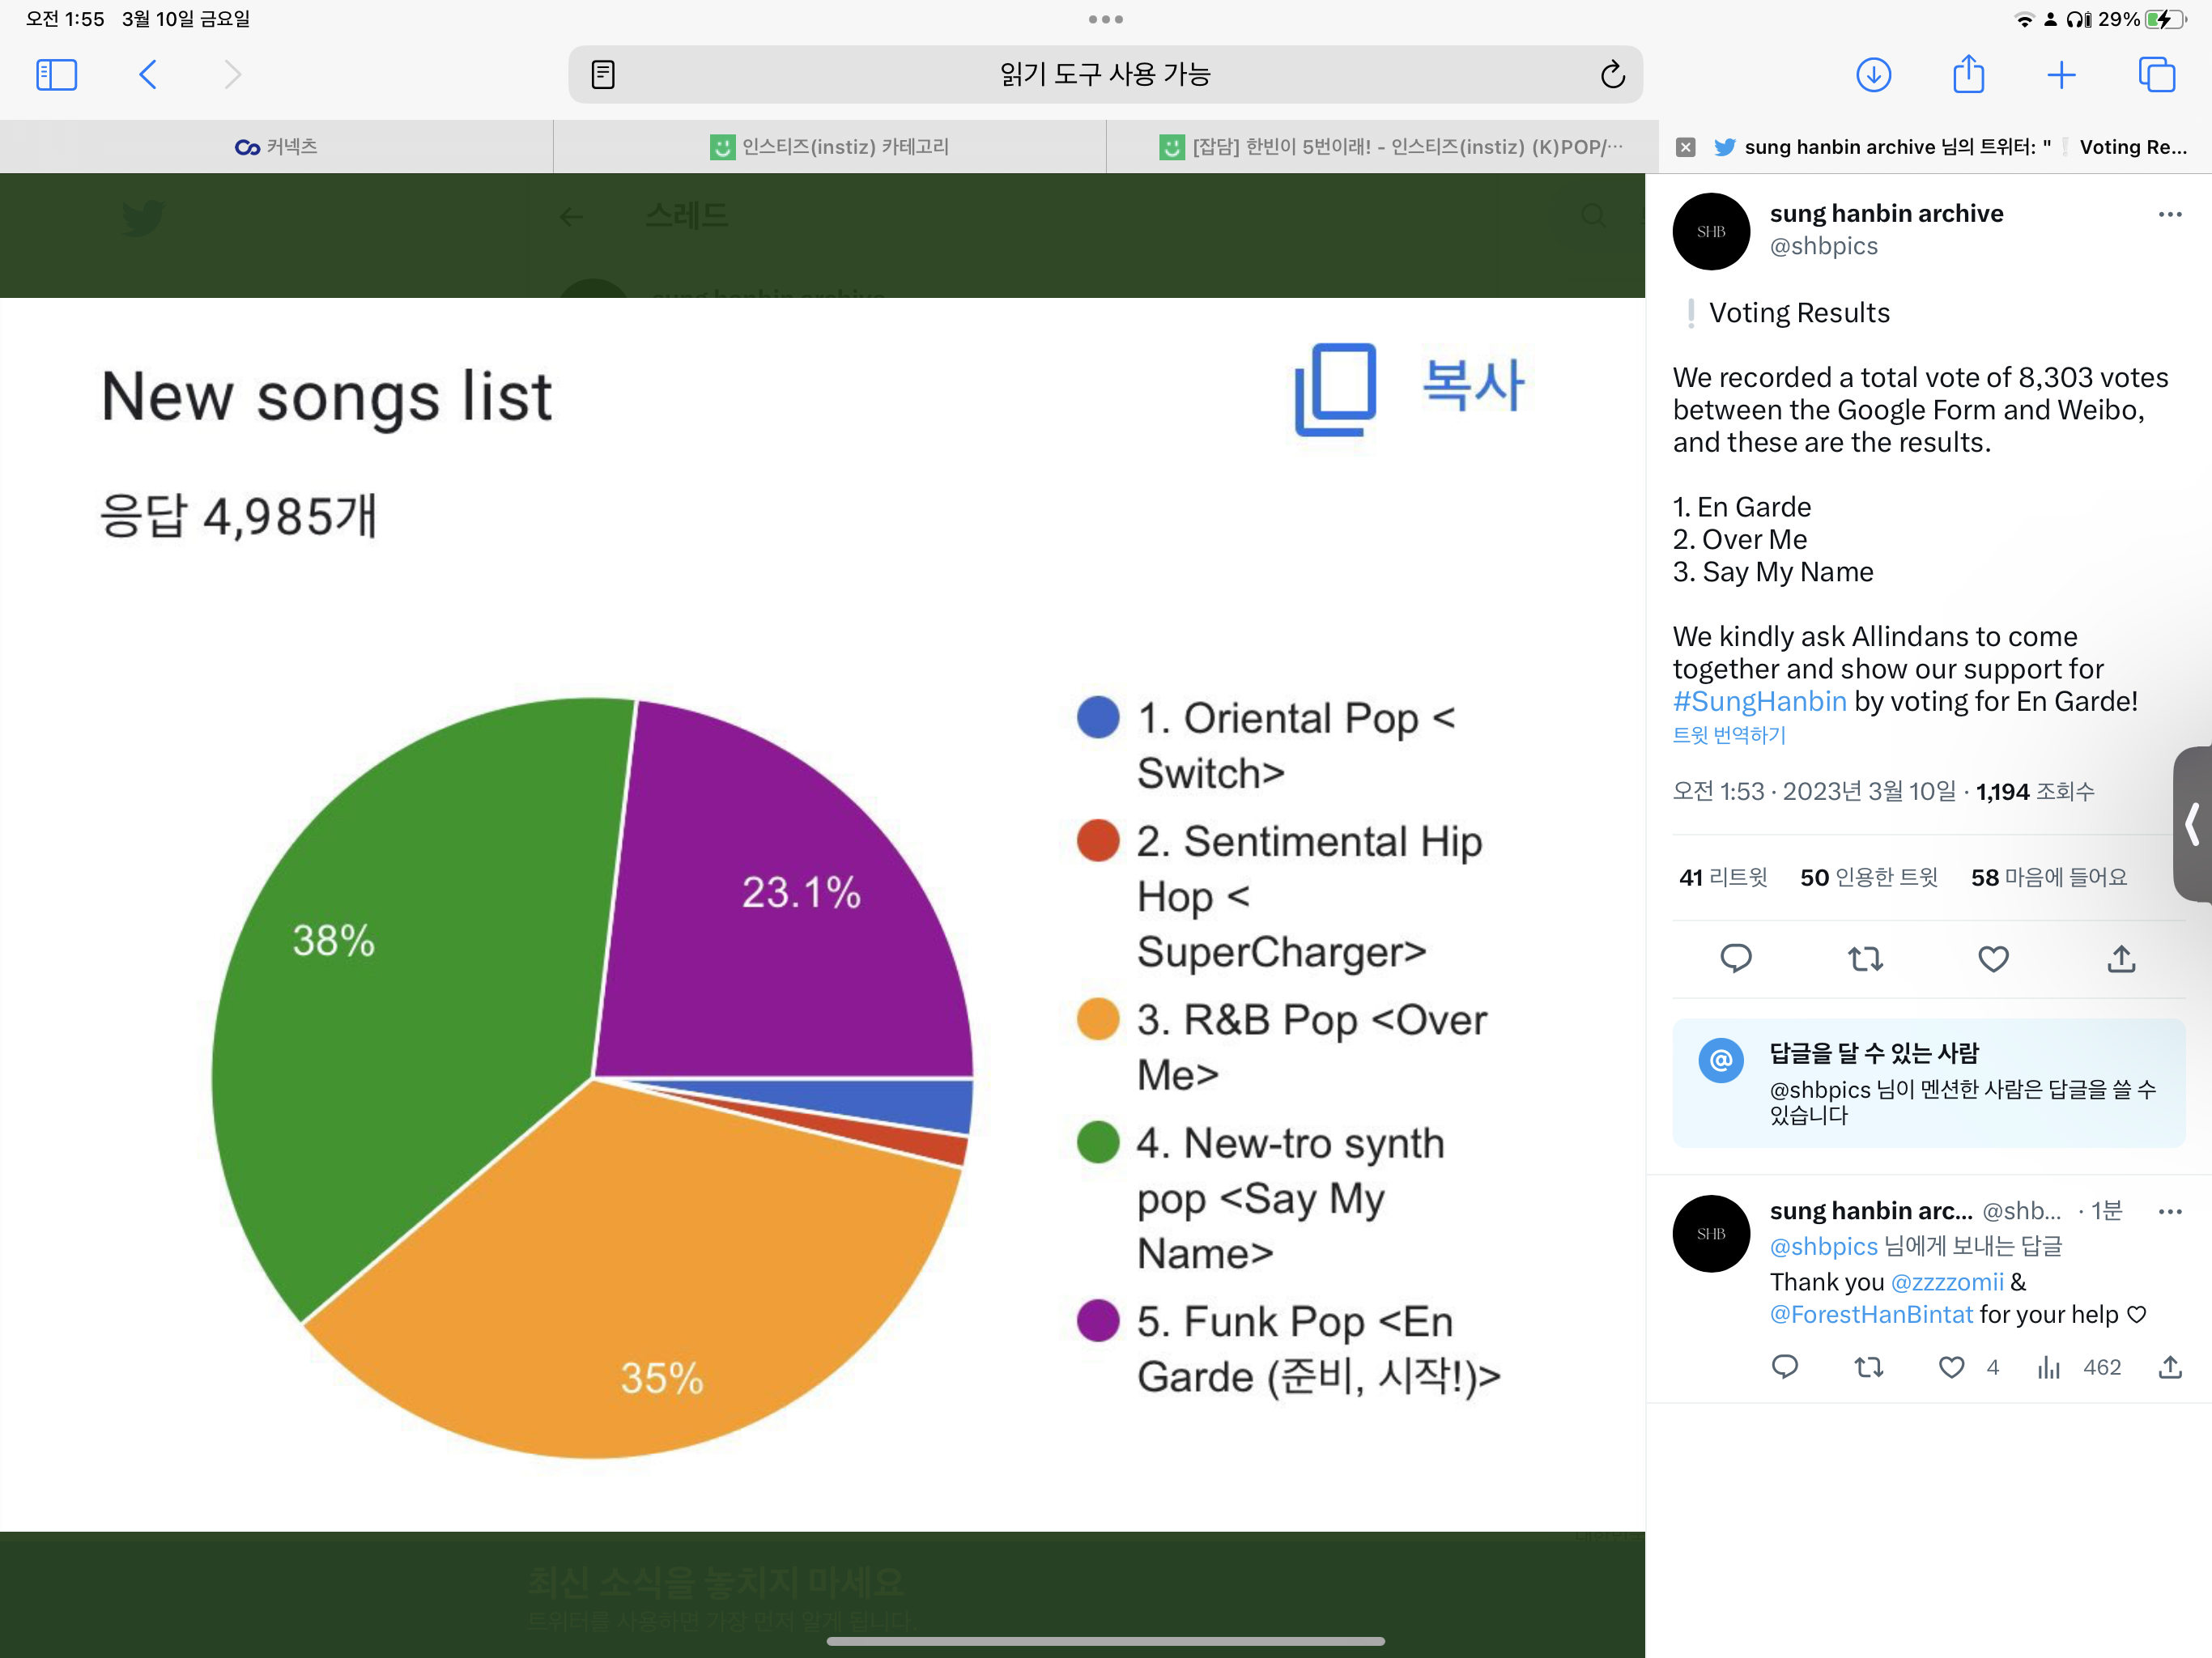
Task: Toggle the Safari sidebar panel
Action: point(56,75)
